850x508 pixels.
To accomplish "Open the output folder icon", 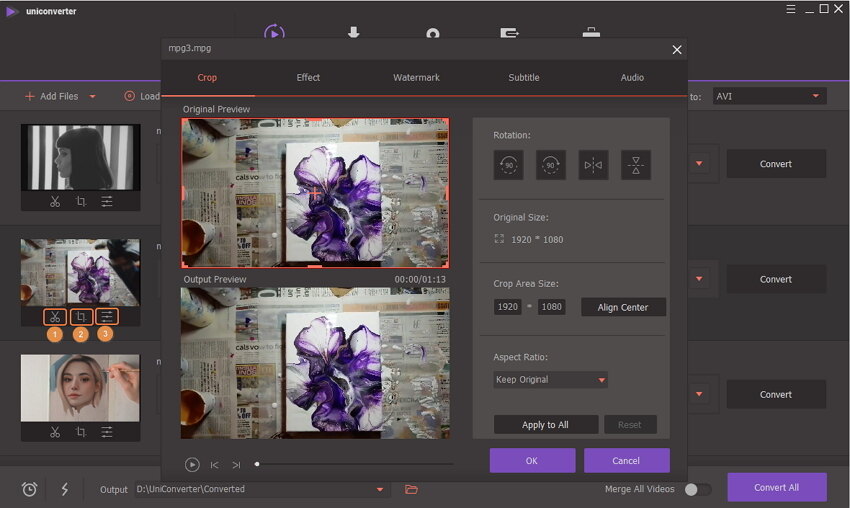I will (x=411, y=489).
